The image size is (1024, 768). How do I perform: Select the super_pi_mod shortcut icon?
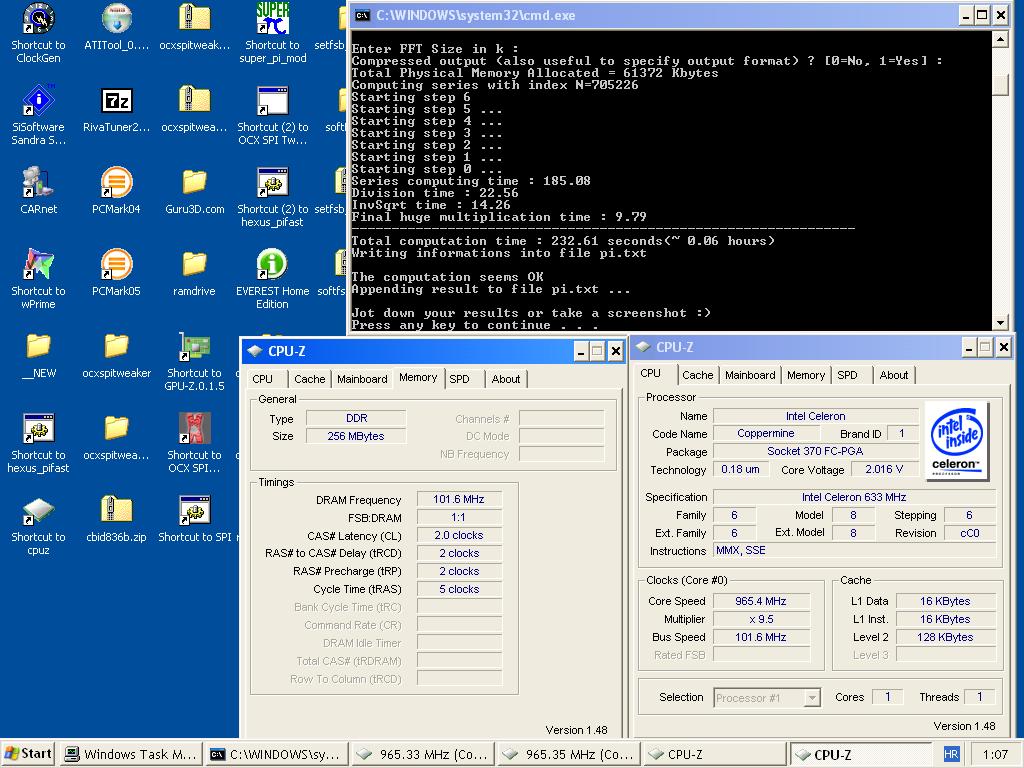tap(272, 18)
